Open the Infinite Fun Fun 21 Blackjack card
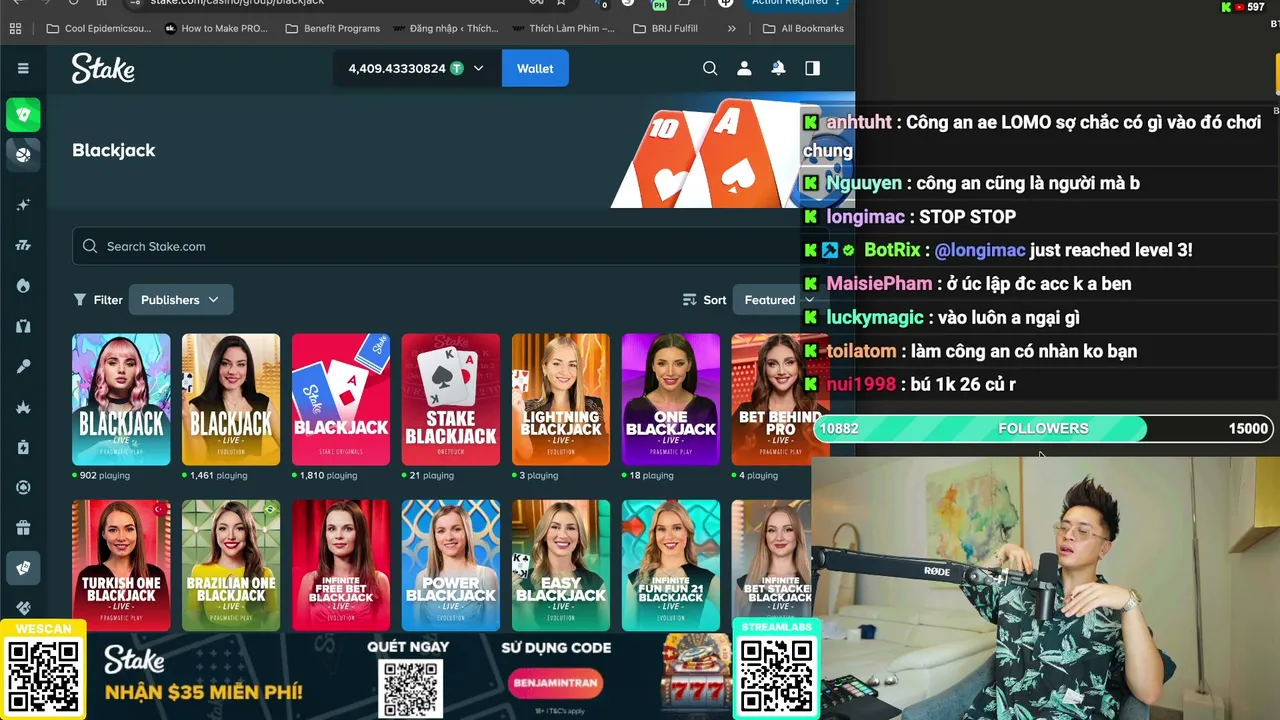 pyautogui.click(x=671, y=565)
